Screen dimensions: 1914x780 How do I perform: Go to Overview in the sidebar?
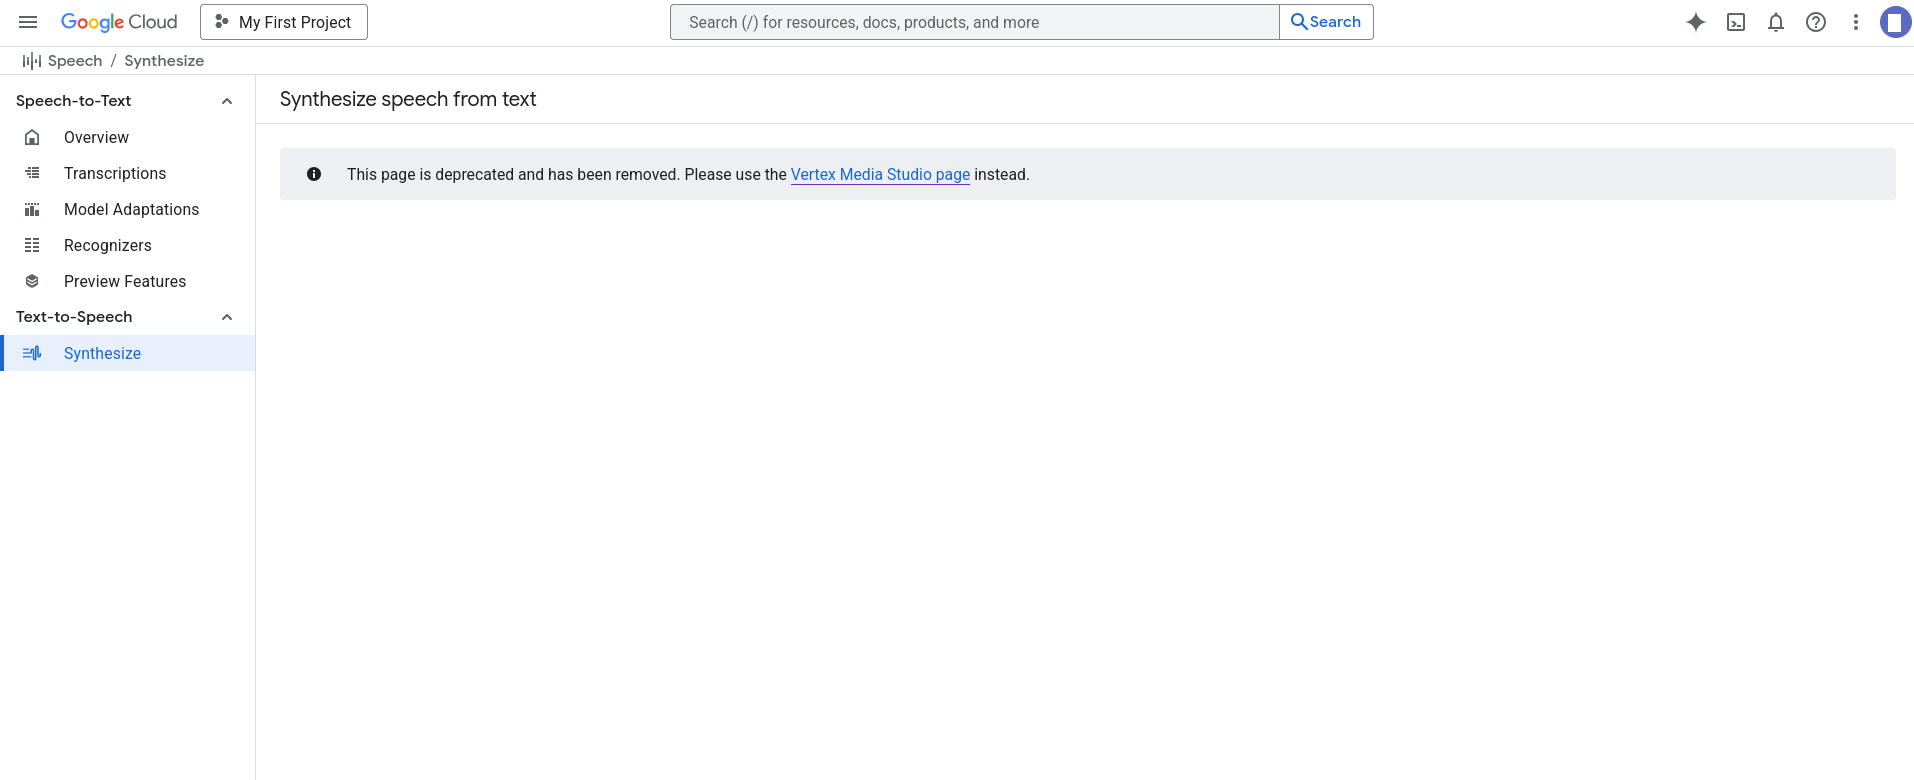[96, 137]
